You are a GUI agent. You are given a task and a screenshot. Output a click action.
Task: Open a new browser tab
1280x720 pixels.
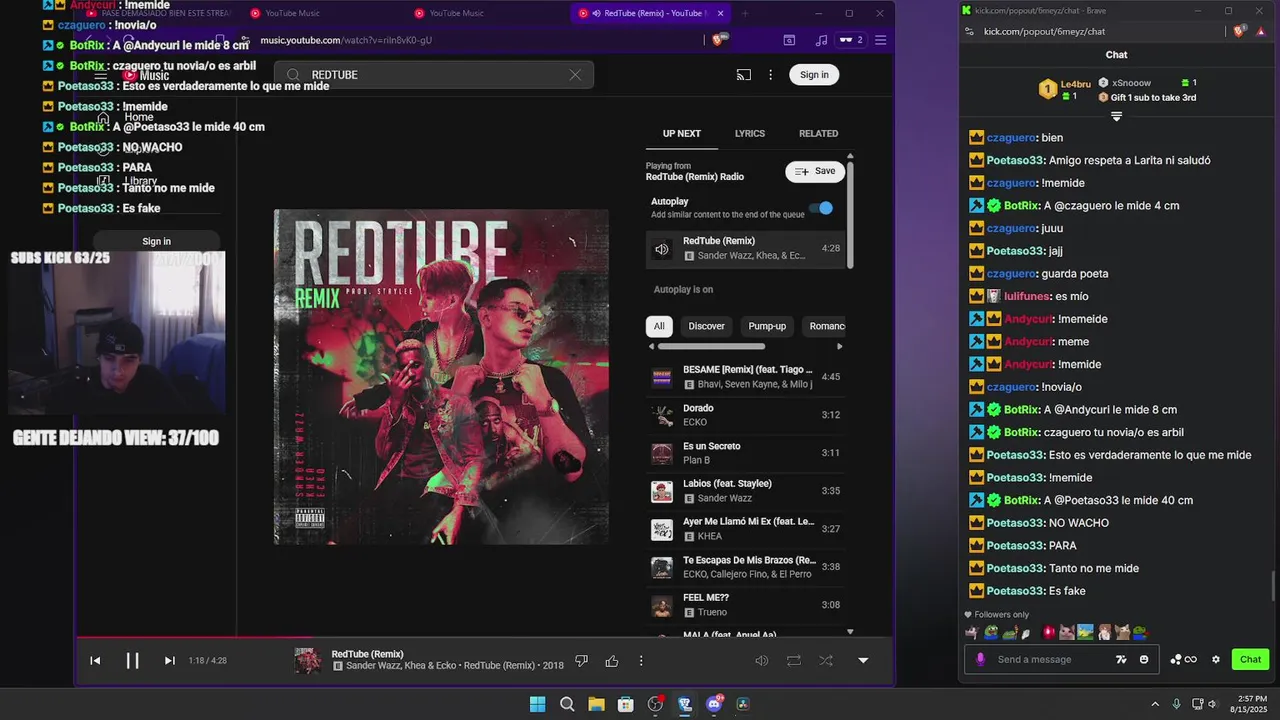(745, 13)
